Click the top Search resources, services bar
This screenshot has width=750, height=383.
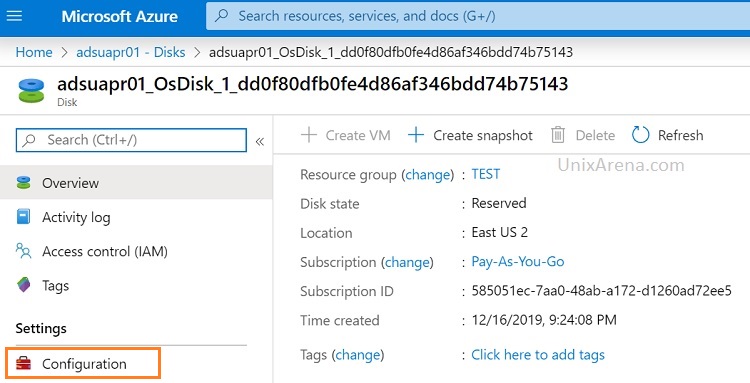[x=478, y=16]
